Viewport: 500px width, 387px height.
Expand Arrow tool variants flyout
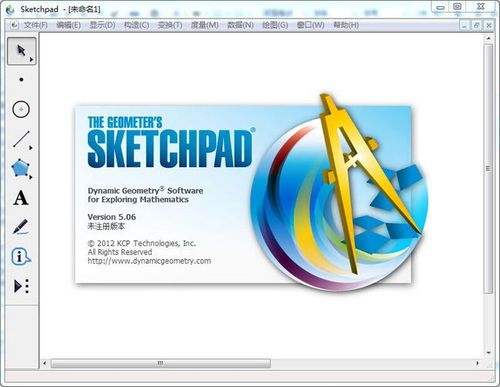(32, 60)
